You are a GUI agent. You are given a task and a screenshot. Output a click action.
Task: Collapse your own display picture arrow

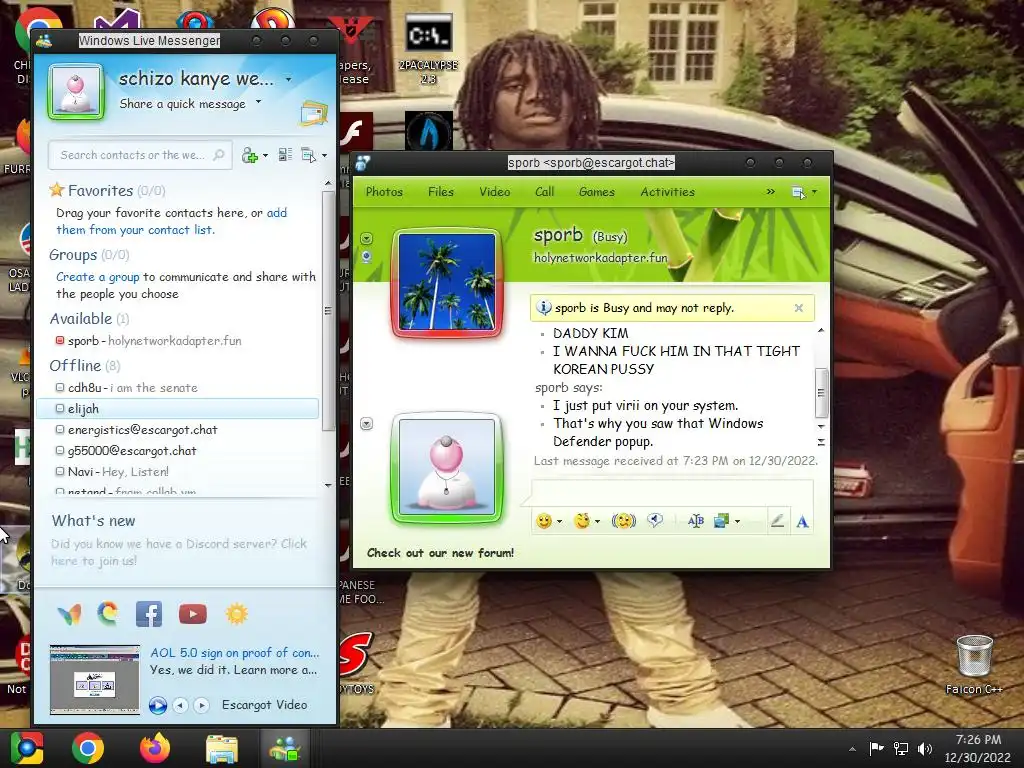tap(366, 424)
